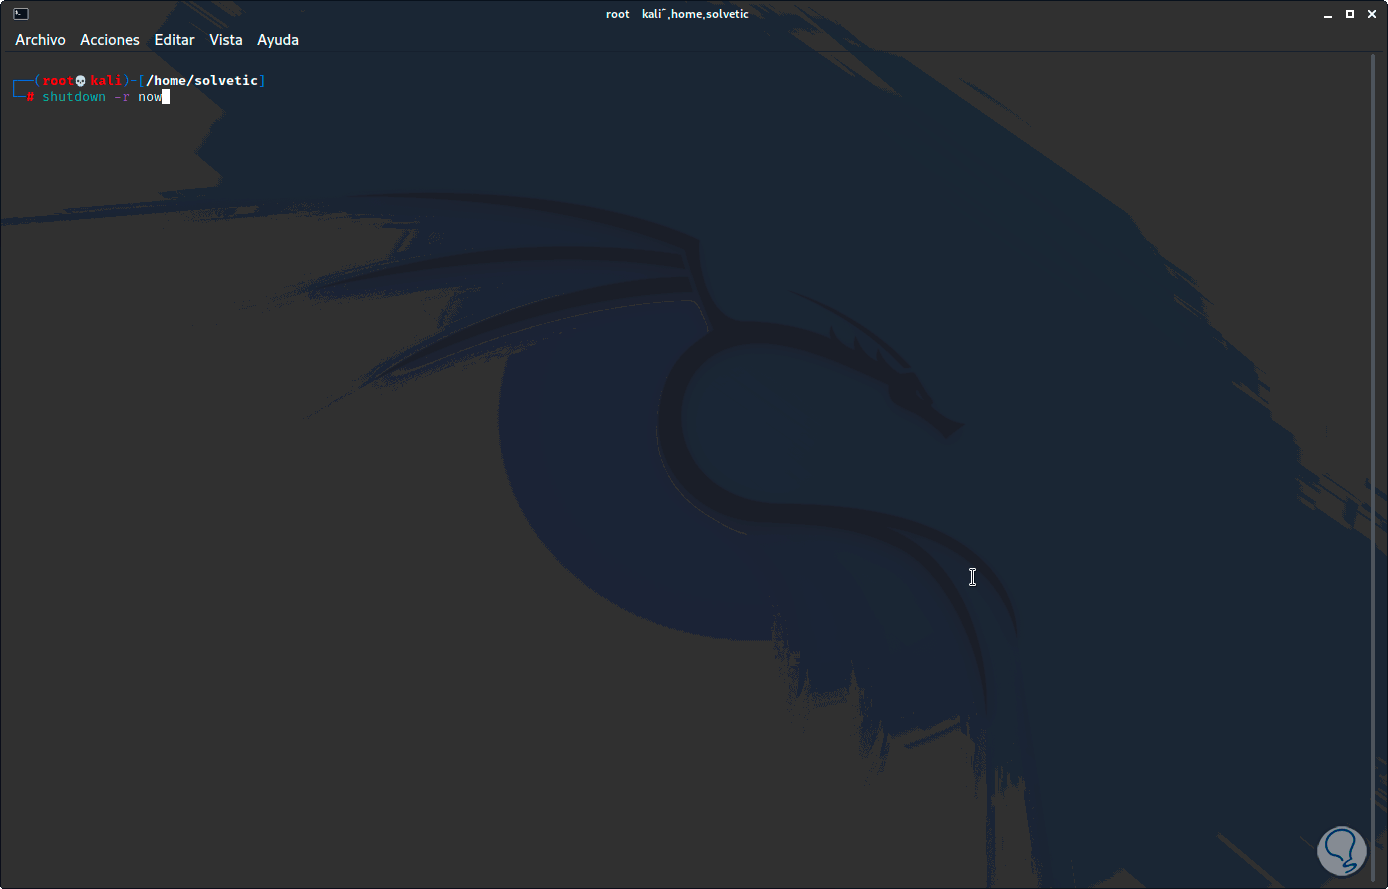Open the Acciones menu
This screenshot has width=1388, height=889.
[x=110, y=40]
